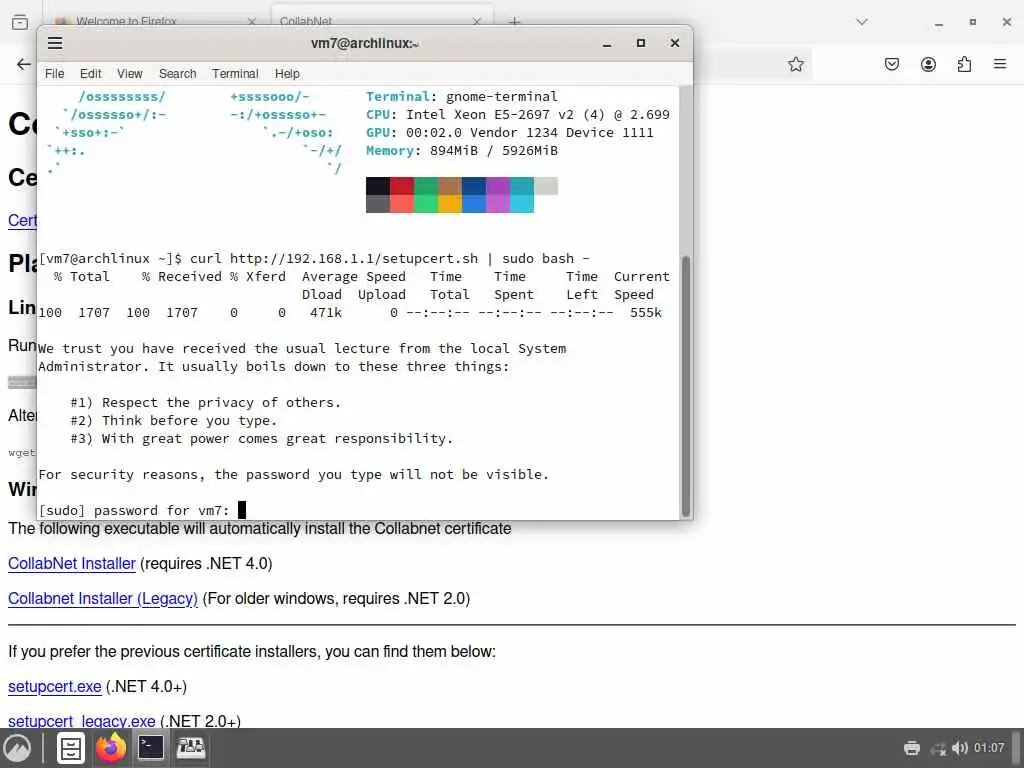Open the Pocket save icon in Firefox
The height and width of the screenshot is (768, 1024).
click(x=891, y=64)
